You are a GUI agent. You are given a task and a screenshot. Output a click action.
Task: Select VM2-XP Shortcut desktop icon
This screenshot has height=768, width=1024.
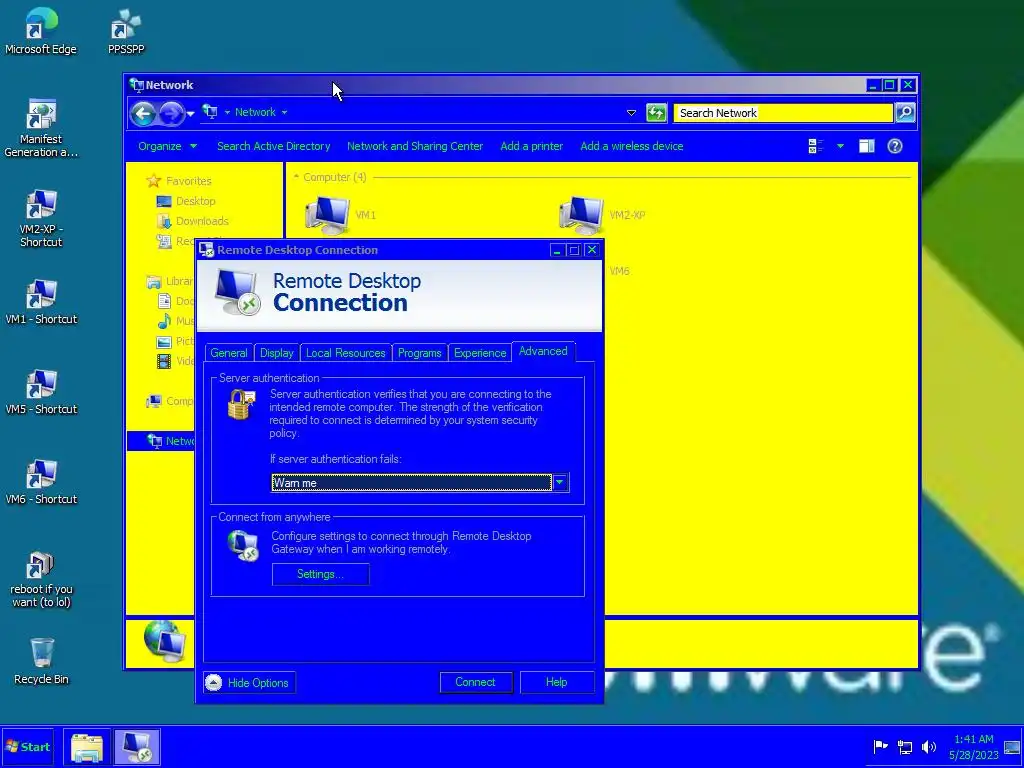pos(40,219)
